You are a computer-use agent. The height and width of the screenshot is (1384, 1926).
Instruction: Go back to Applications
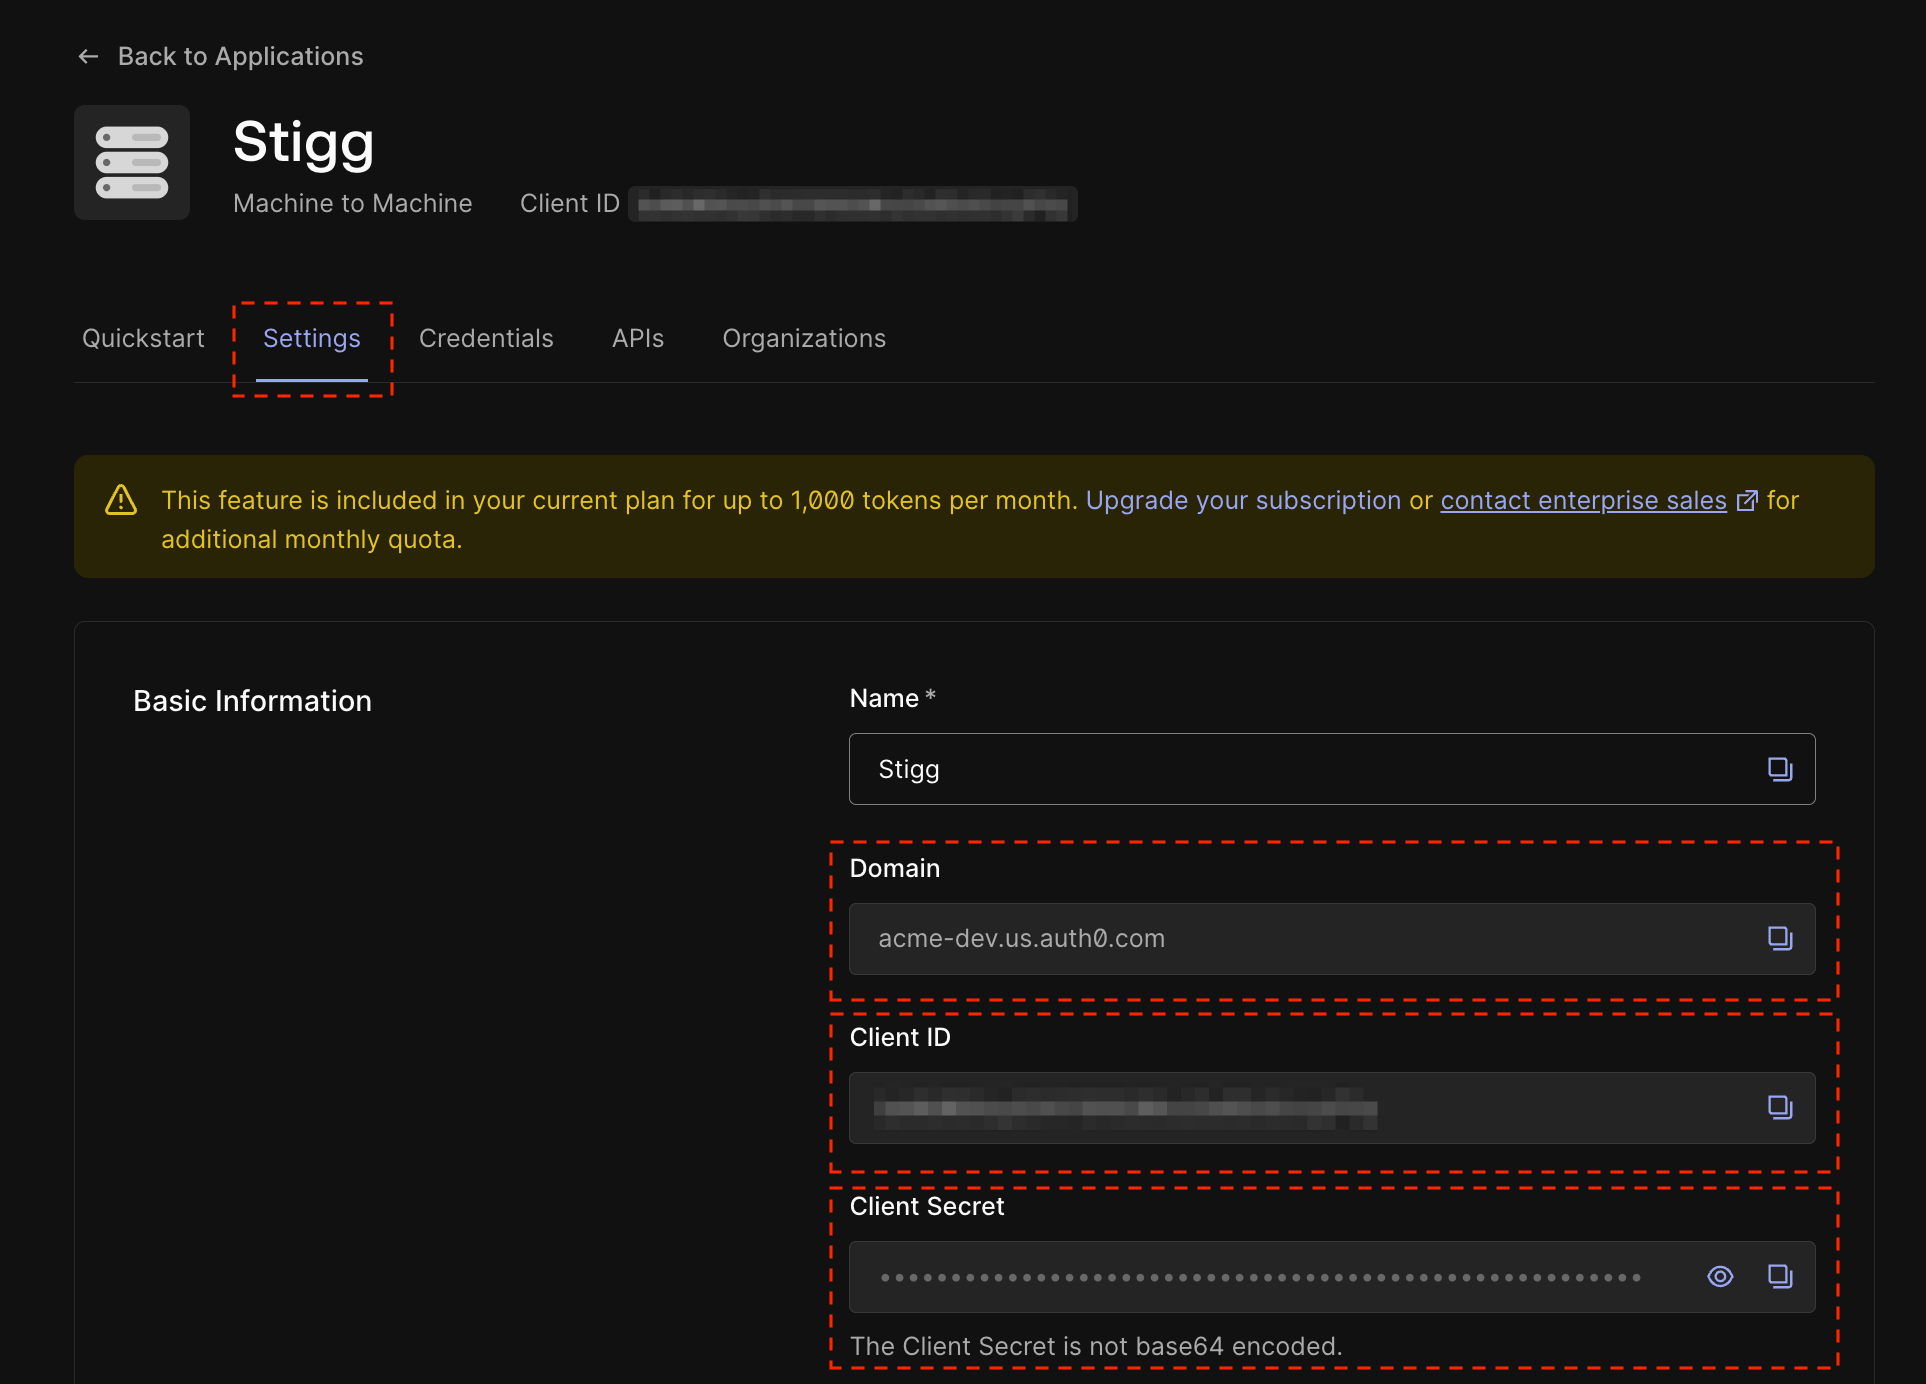[x=221, y=57]
